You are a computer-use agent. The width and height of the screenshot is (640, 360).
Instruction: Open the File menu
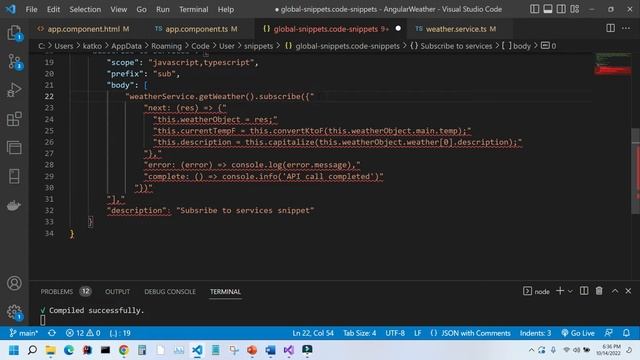tap(31, 9)
